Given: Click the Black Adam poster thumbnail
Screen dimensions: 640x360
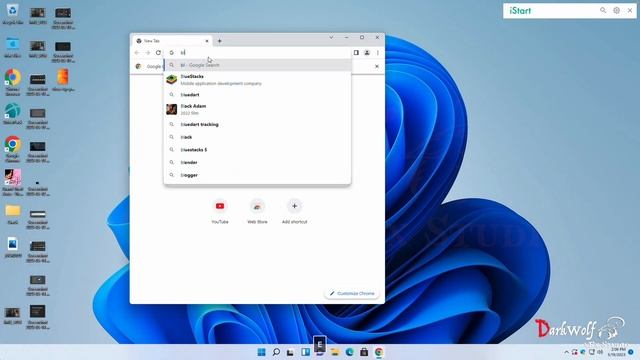Looking at the screenshot, I should pyautogui.click(x=171, y=109).
